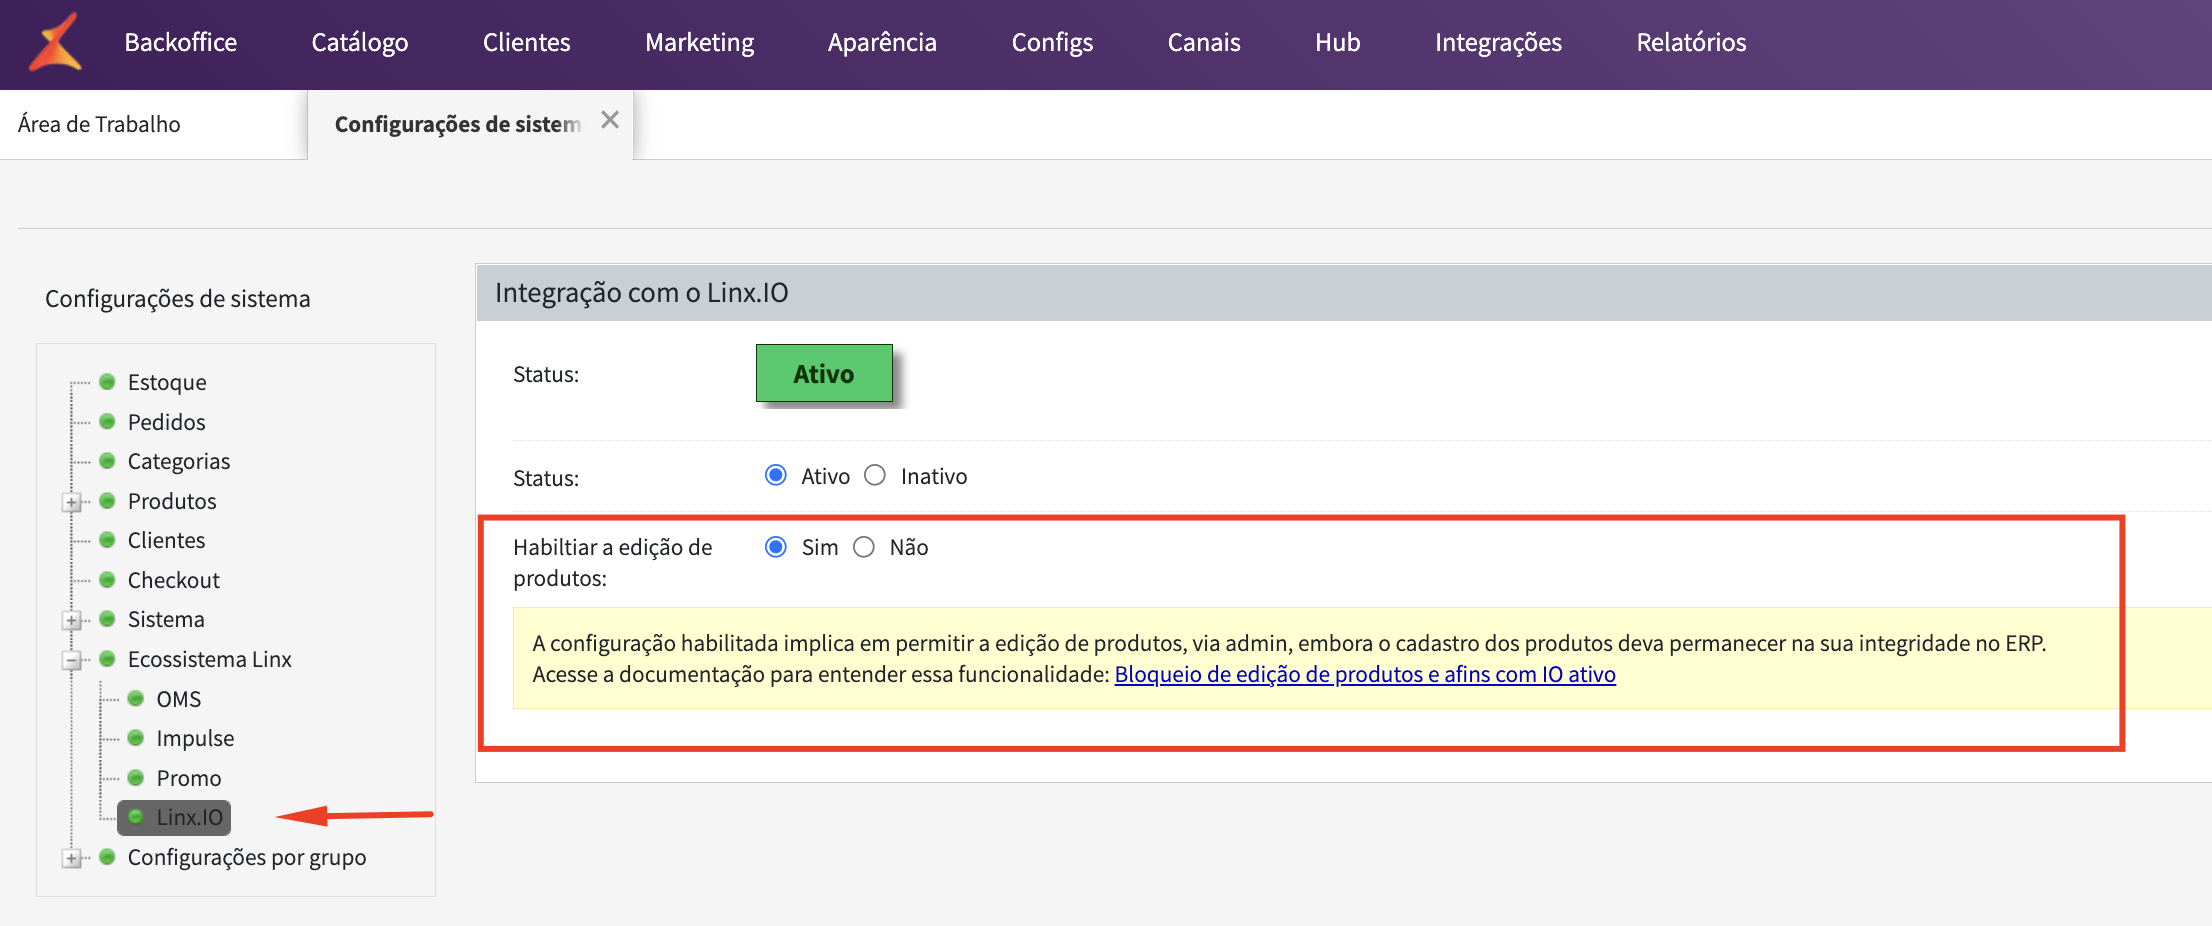Expand the Configurações por grupo node

pyautogui.click(x=72, y=858)
